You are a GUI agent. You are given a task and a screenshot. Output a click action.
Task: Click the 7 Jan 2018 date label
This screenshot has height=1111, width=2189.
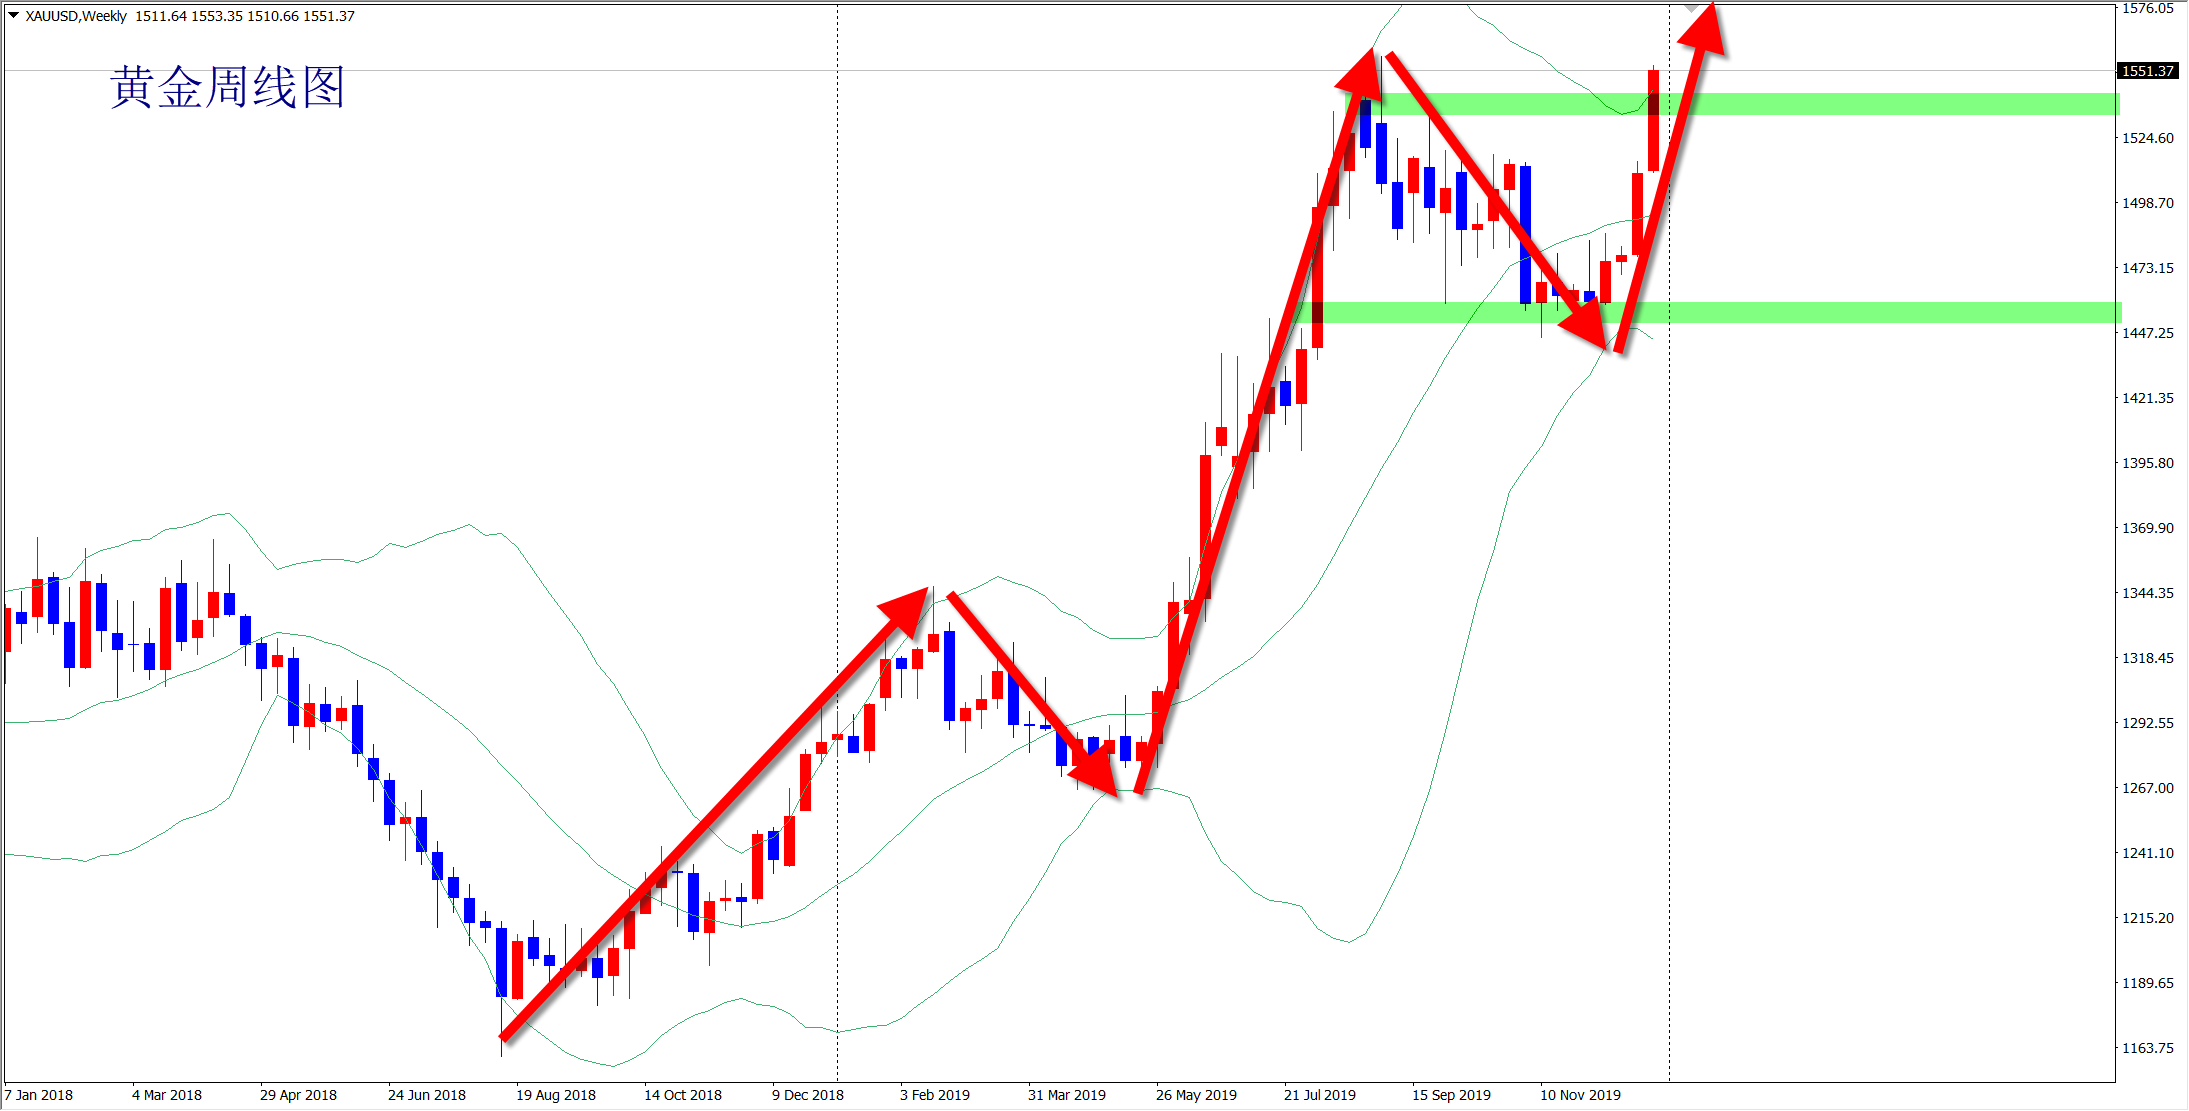pos(39,1095)
